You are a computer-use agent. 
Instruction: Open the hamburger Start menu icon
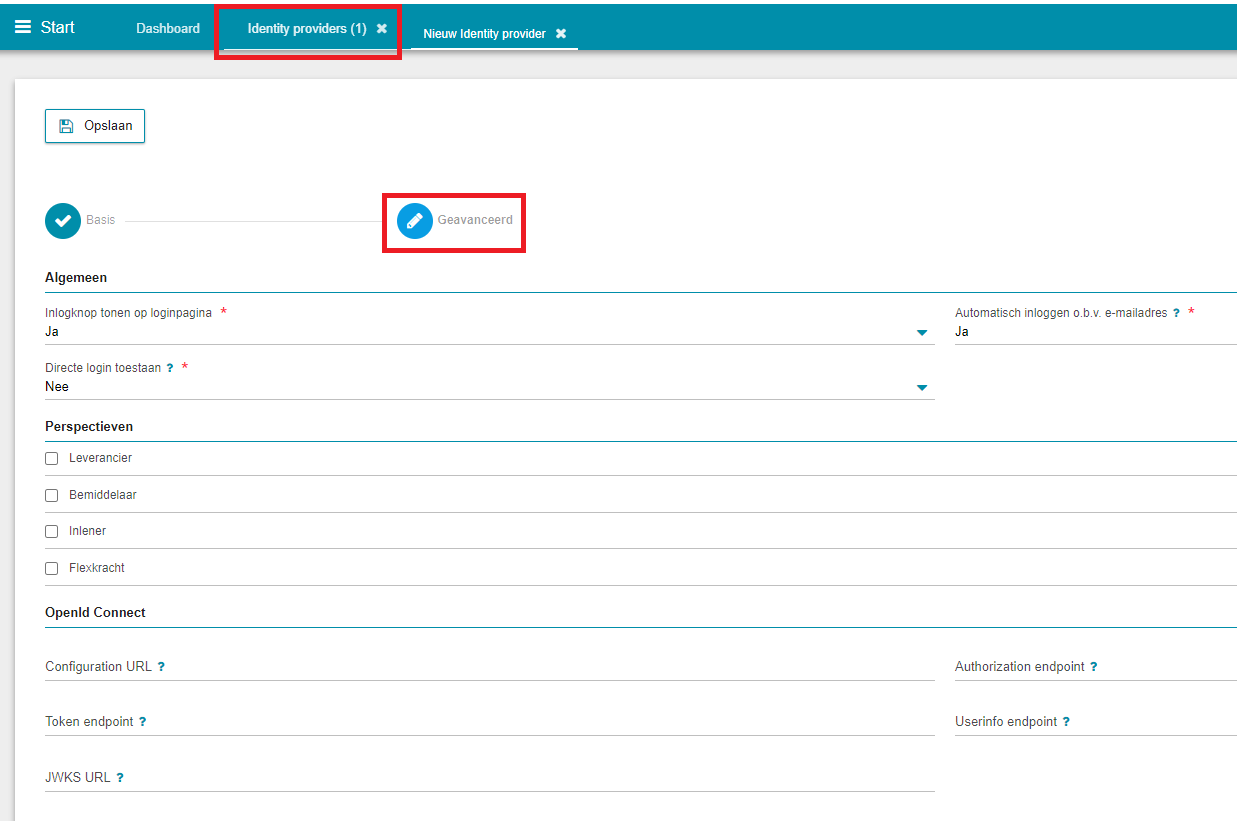click(23, 27)
